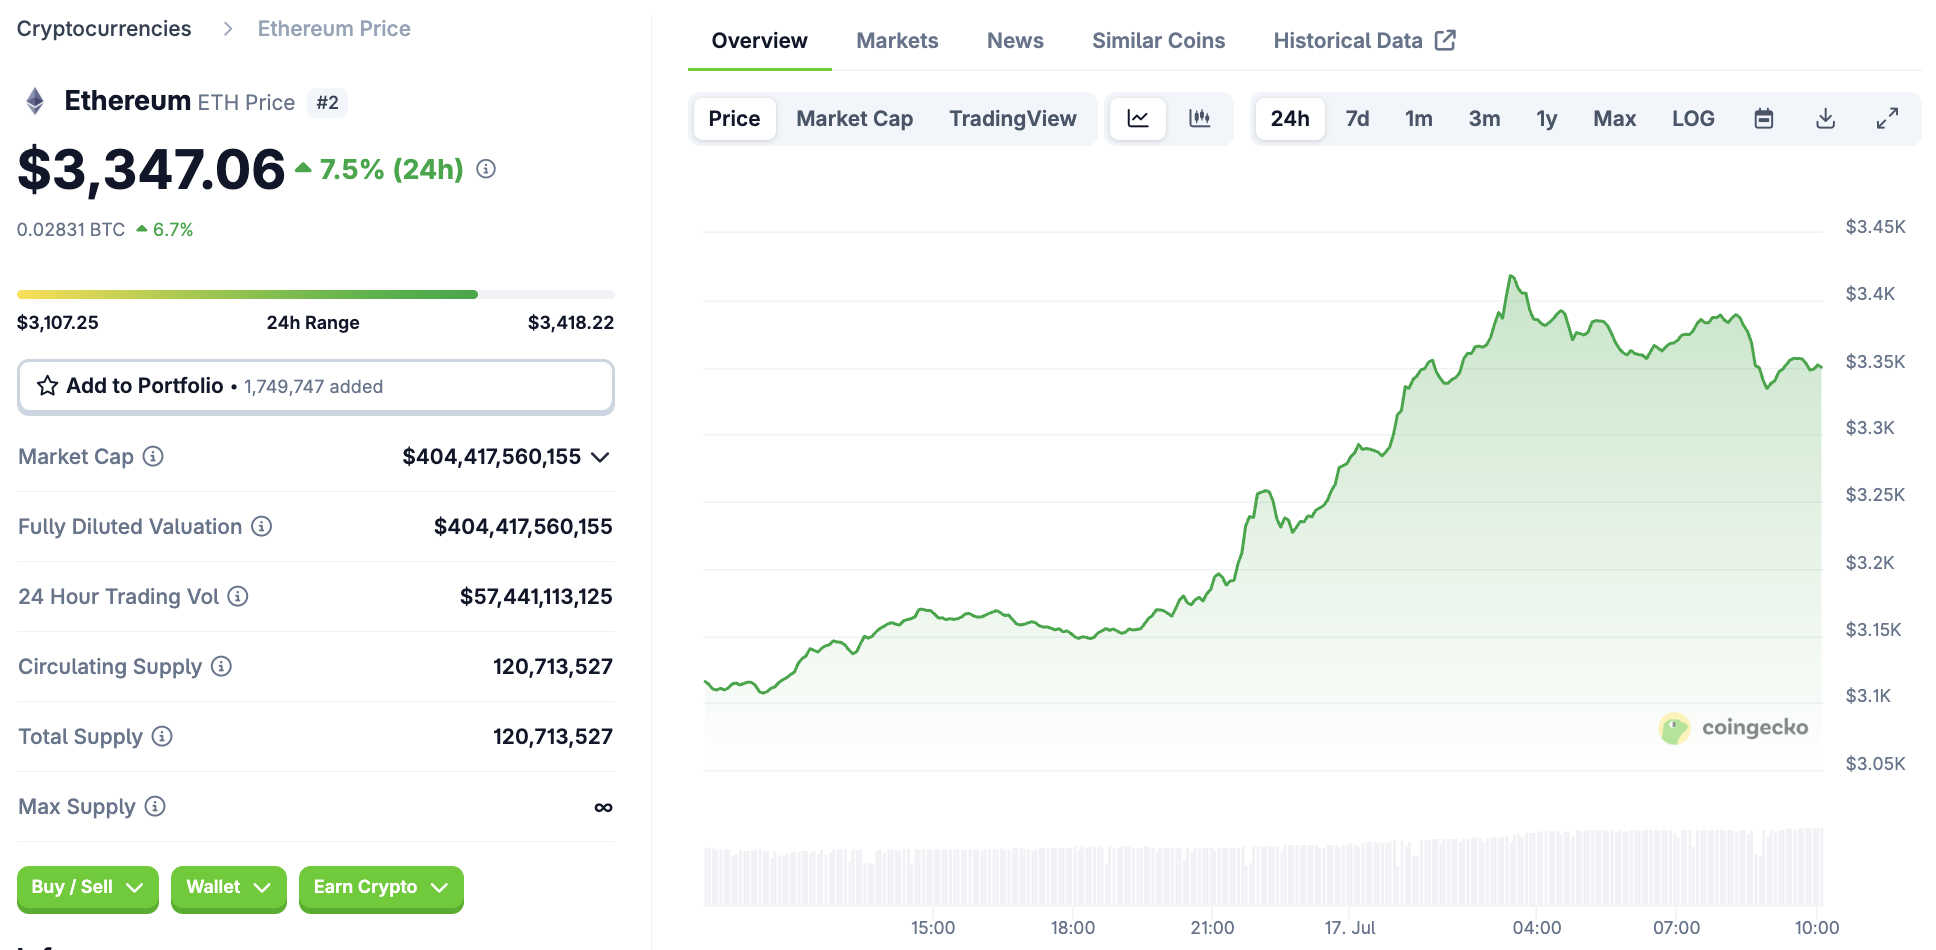Click Add to Portfolio button
Viewport: 1936px width, 950px height.
click(315, 386)
